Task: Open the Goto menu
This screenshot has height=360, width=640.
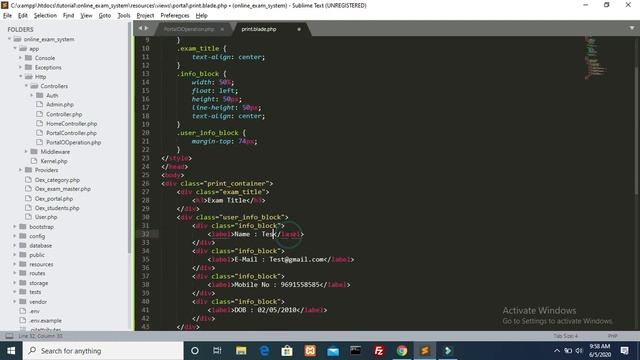Action: coord(105,16)
